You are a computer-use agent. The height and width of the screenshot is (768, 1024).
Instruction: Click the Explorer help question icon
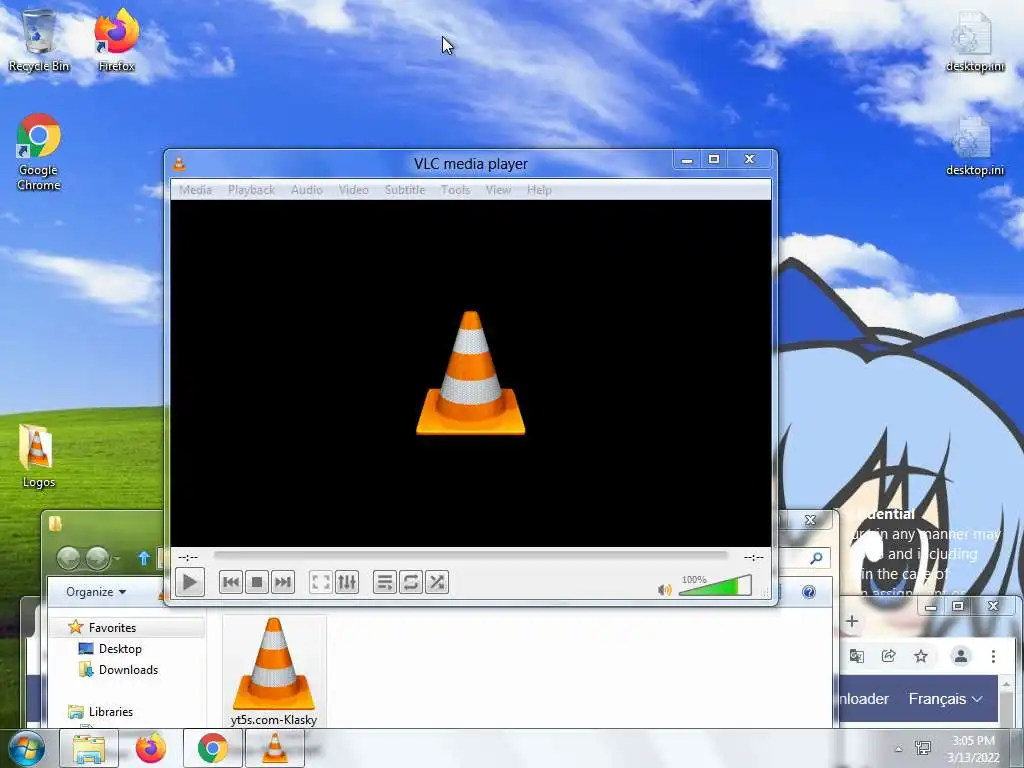pos(808,592)
